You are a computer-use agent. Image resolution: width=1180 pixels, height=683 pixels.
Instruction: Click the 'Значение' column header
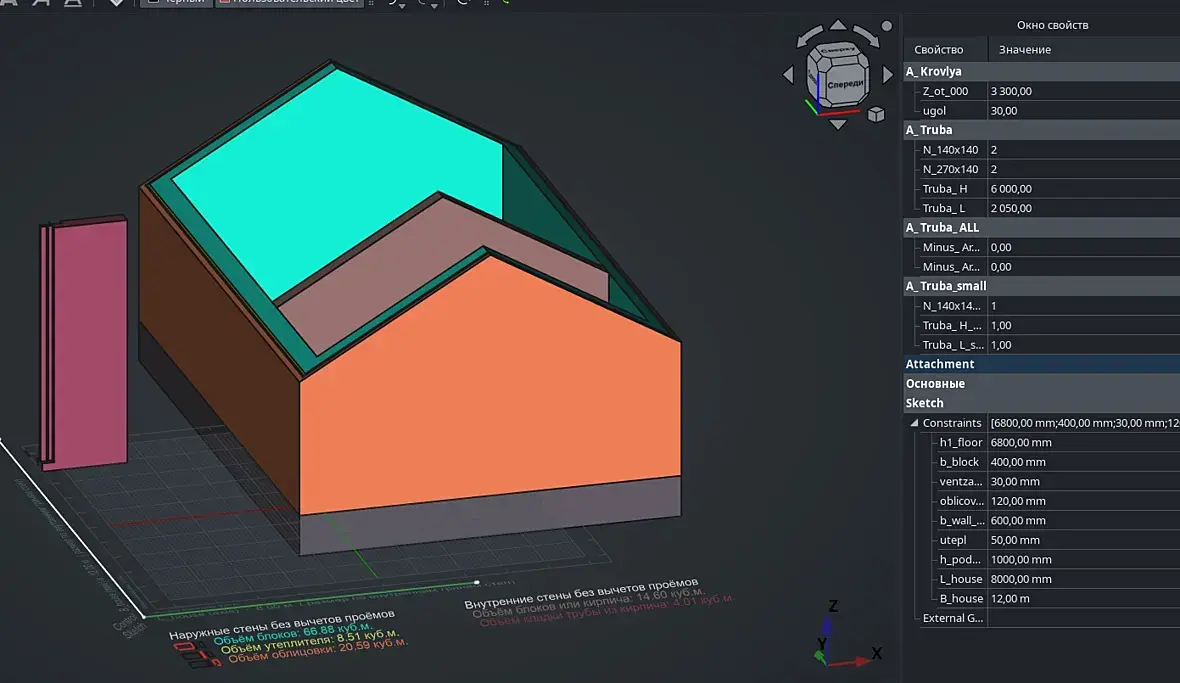(1025, 50)
